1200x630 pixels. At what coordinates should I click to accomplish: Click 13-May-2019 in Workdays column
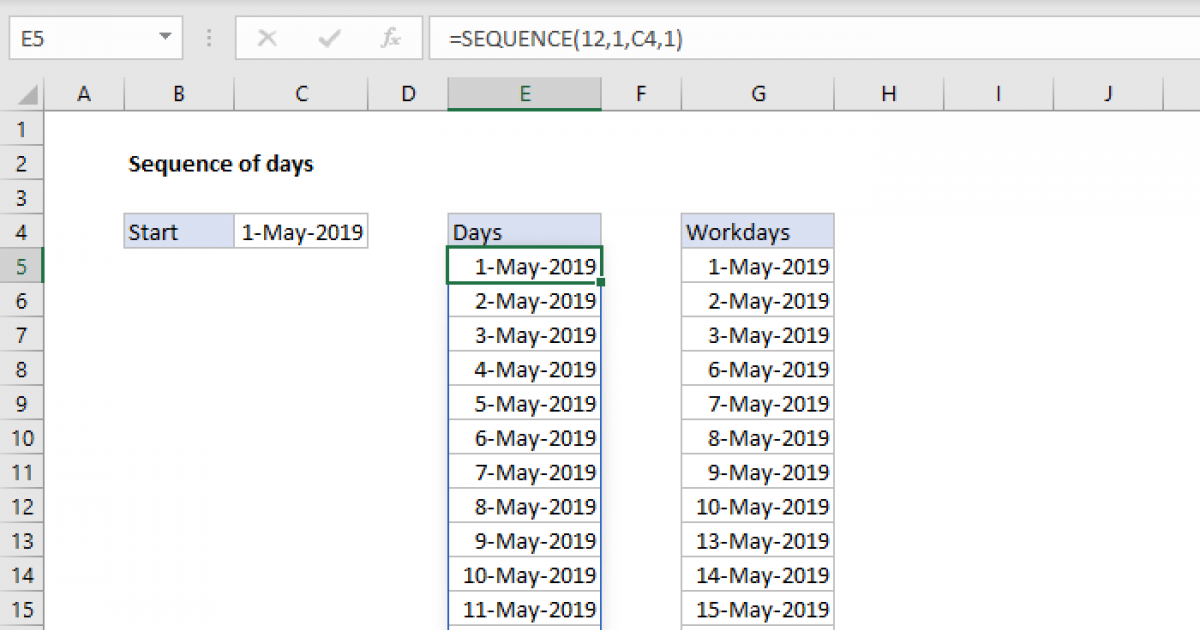pyautogui.click(x=762, y=541)
